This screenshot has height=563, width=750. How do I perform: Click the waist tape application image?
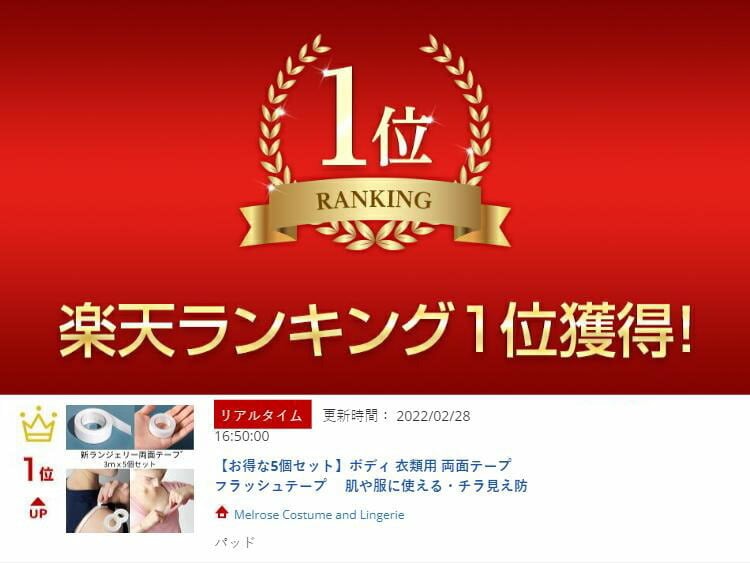pyautogui.click(x=98, y=500)
